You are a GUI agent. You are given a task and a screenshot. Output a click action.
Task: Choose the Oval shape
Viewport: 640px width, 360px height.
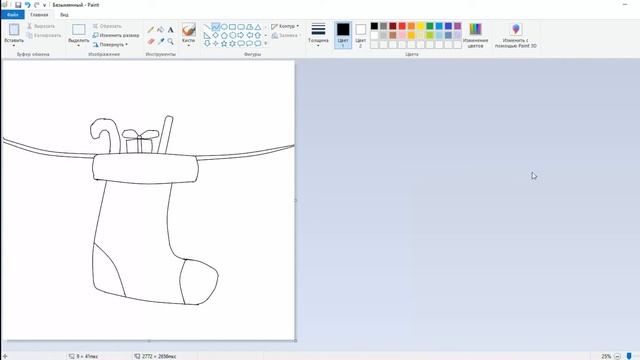point(224,27)
